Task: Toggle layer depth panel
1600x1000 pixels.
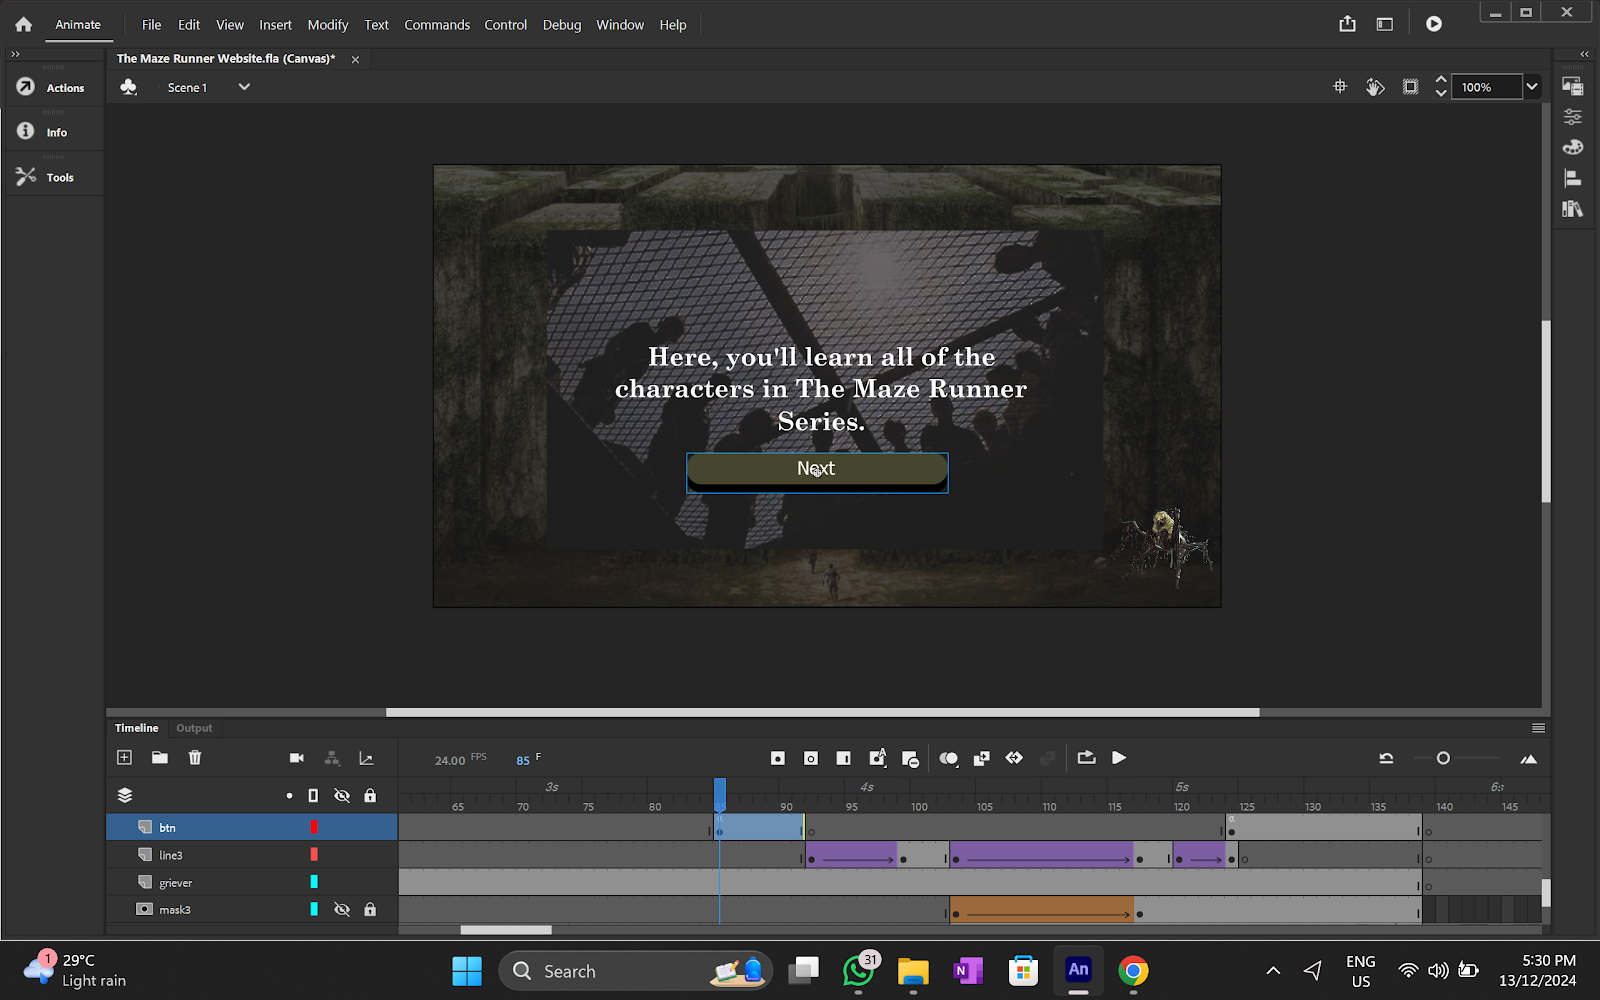Action: coord(366,758)
